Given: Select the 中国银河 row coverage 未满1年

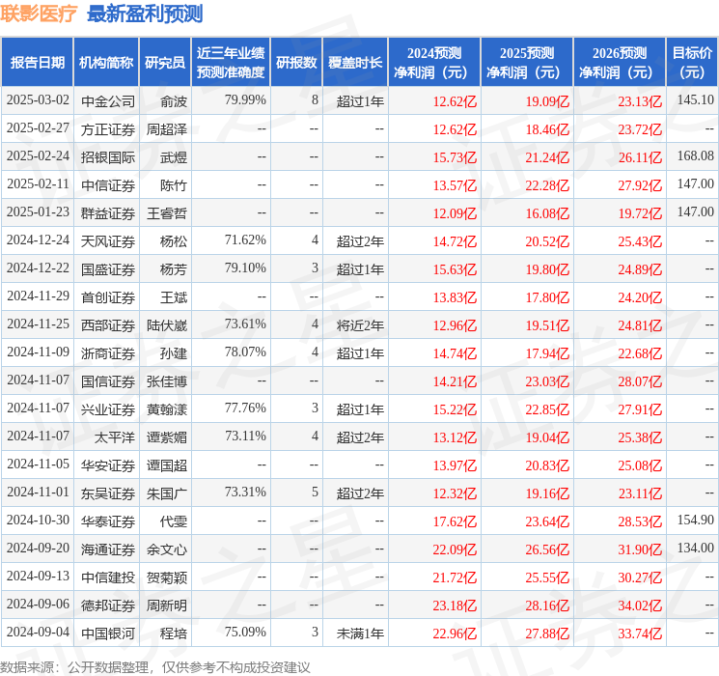Looking at the screenshot, I should coord(360,633).
